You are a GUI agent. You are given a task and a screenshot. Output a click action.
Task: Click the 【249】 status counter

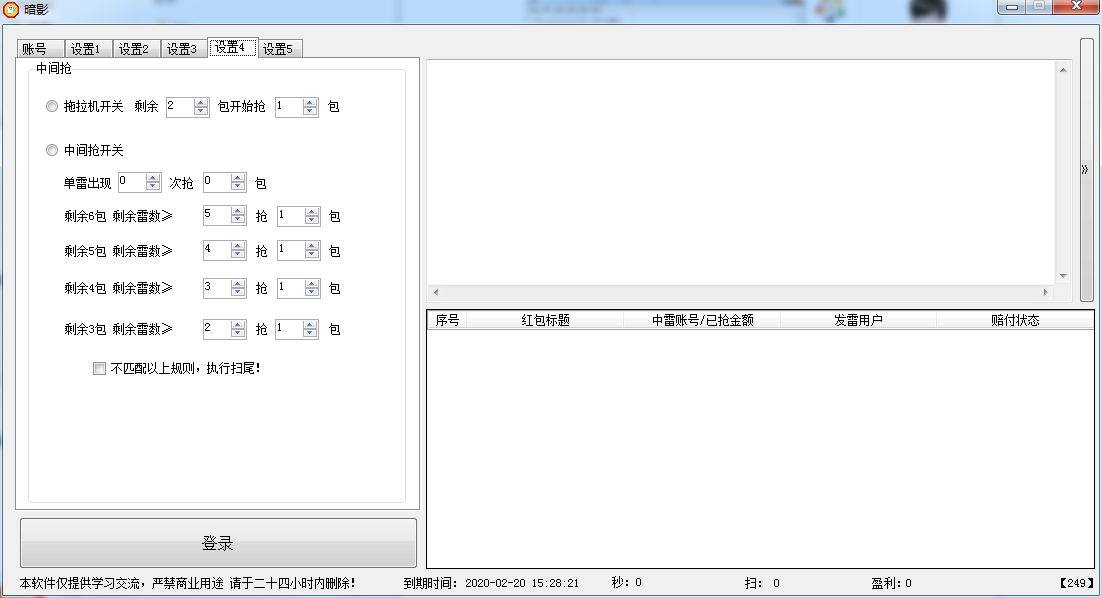pos(1077,583)
